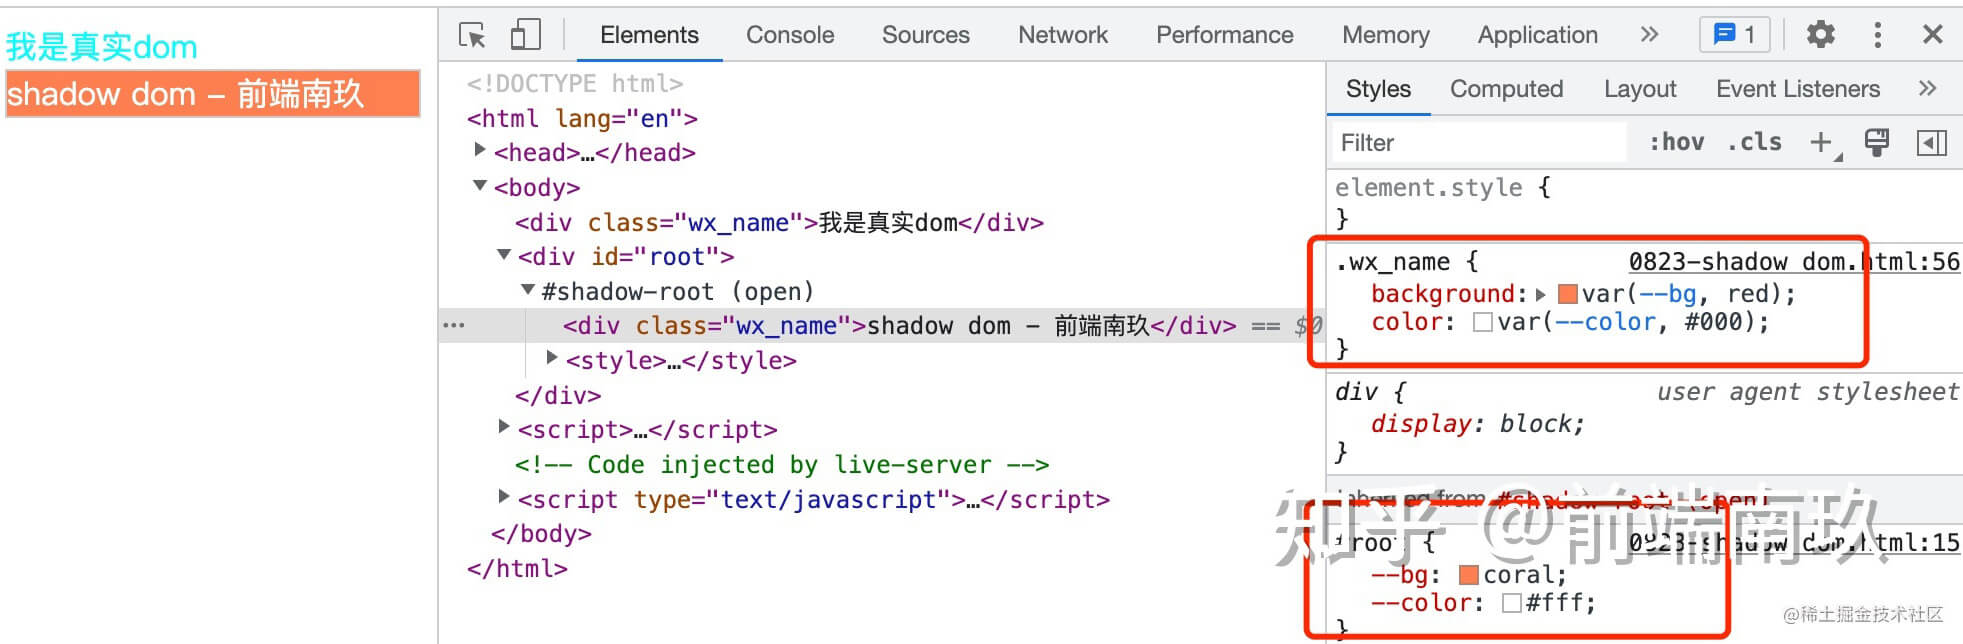
Task: Open the background var(--bg) color swatch
Action: 1567,294
